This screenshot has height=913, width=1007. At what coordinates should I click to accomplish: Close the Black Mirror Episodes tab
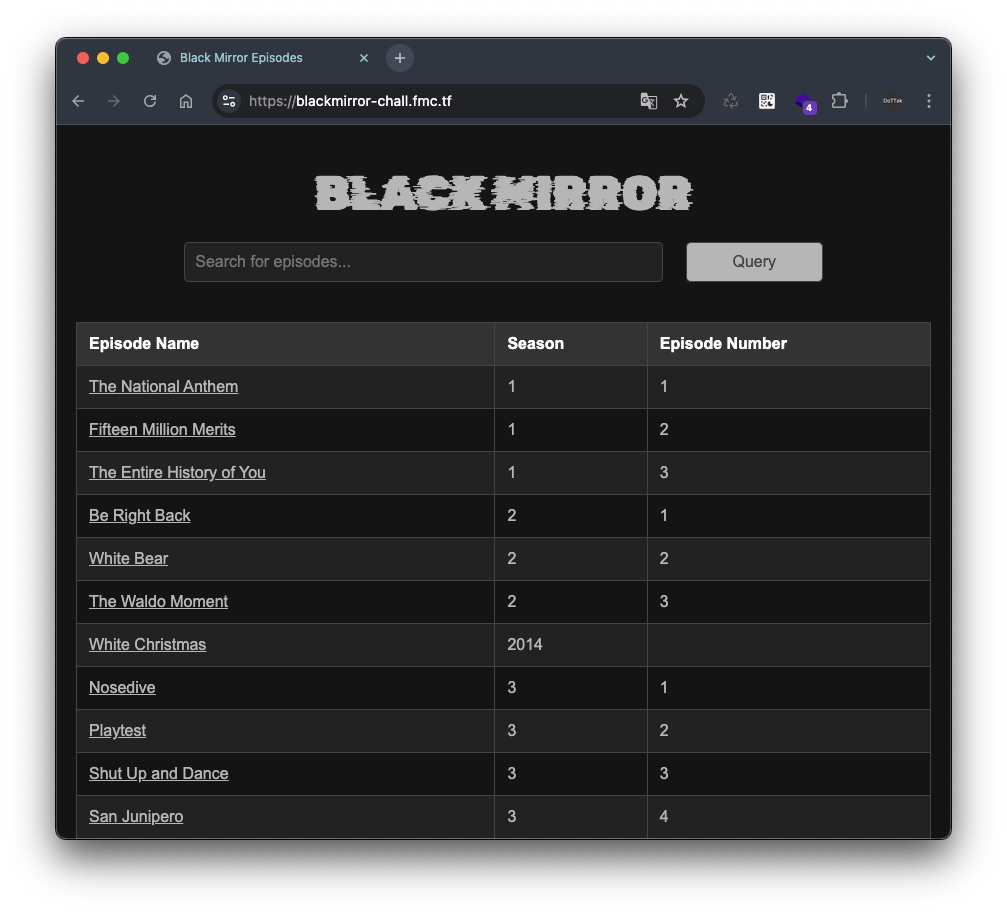pyautogui.click(x=363, y=58)
